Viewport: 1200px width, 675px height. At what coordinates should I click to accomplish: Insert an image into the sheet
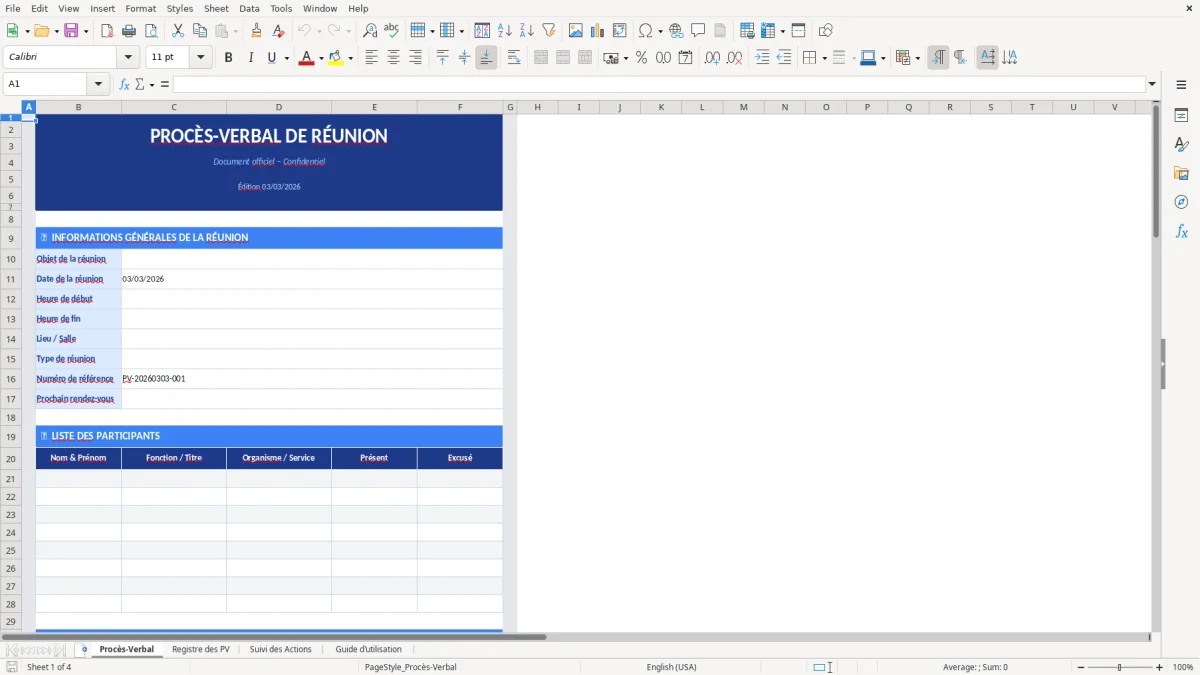[576, 30]
